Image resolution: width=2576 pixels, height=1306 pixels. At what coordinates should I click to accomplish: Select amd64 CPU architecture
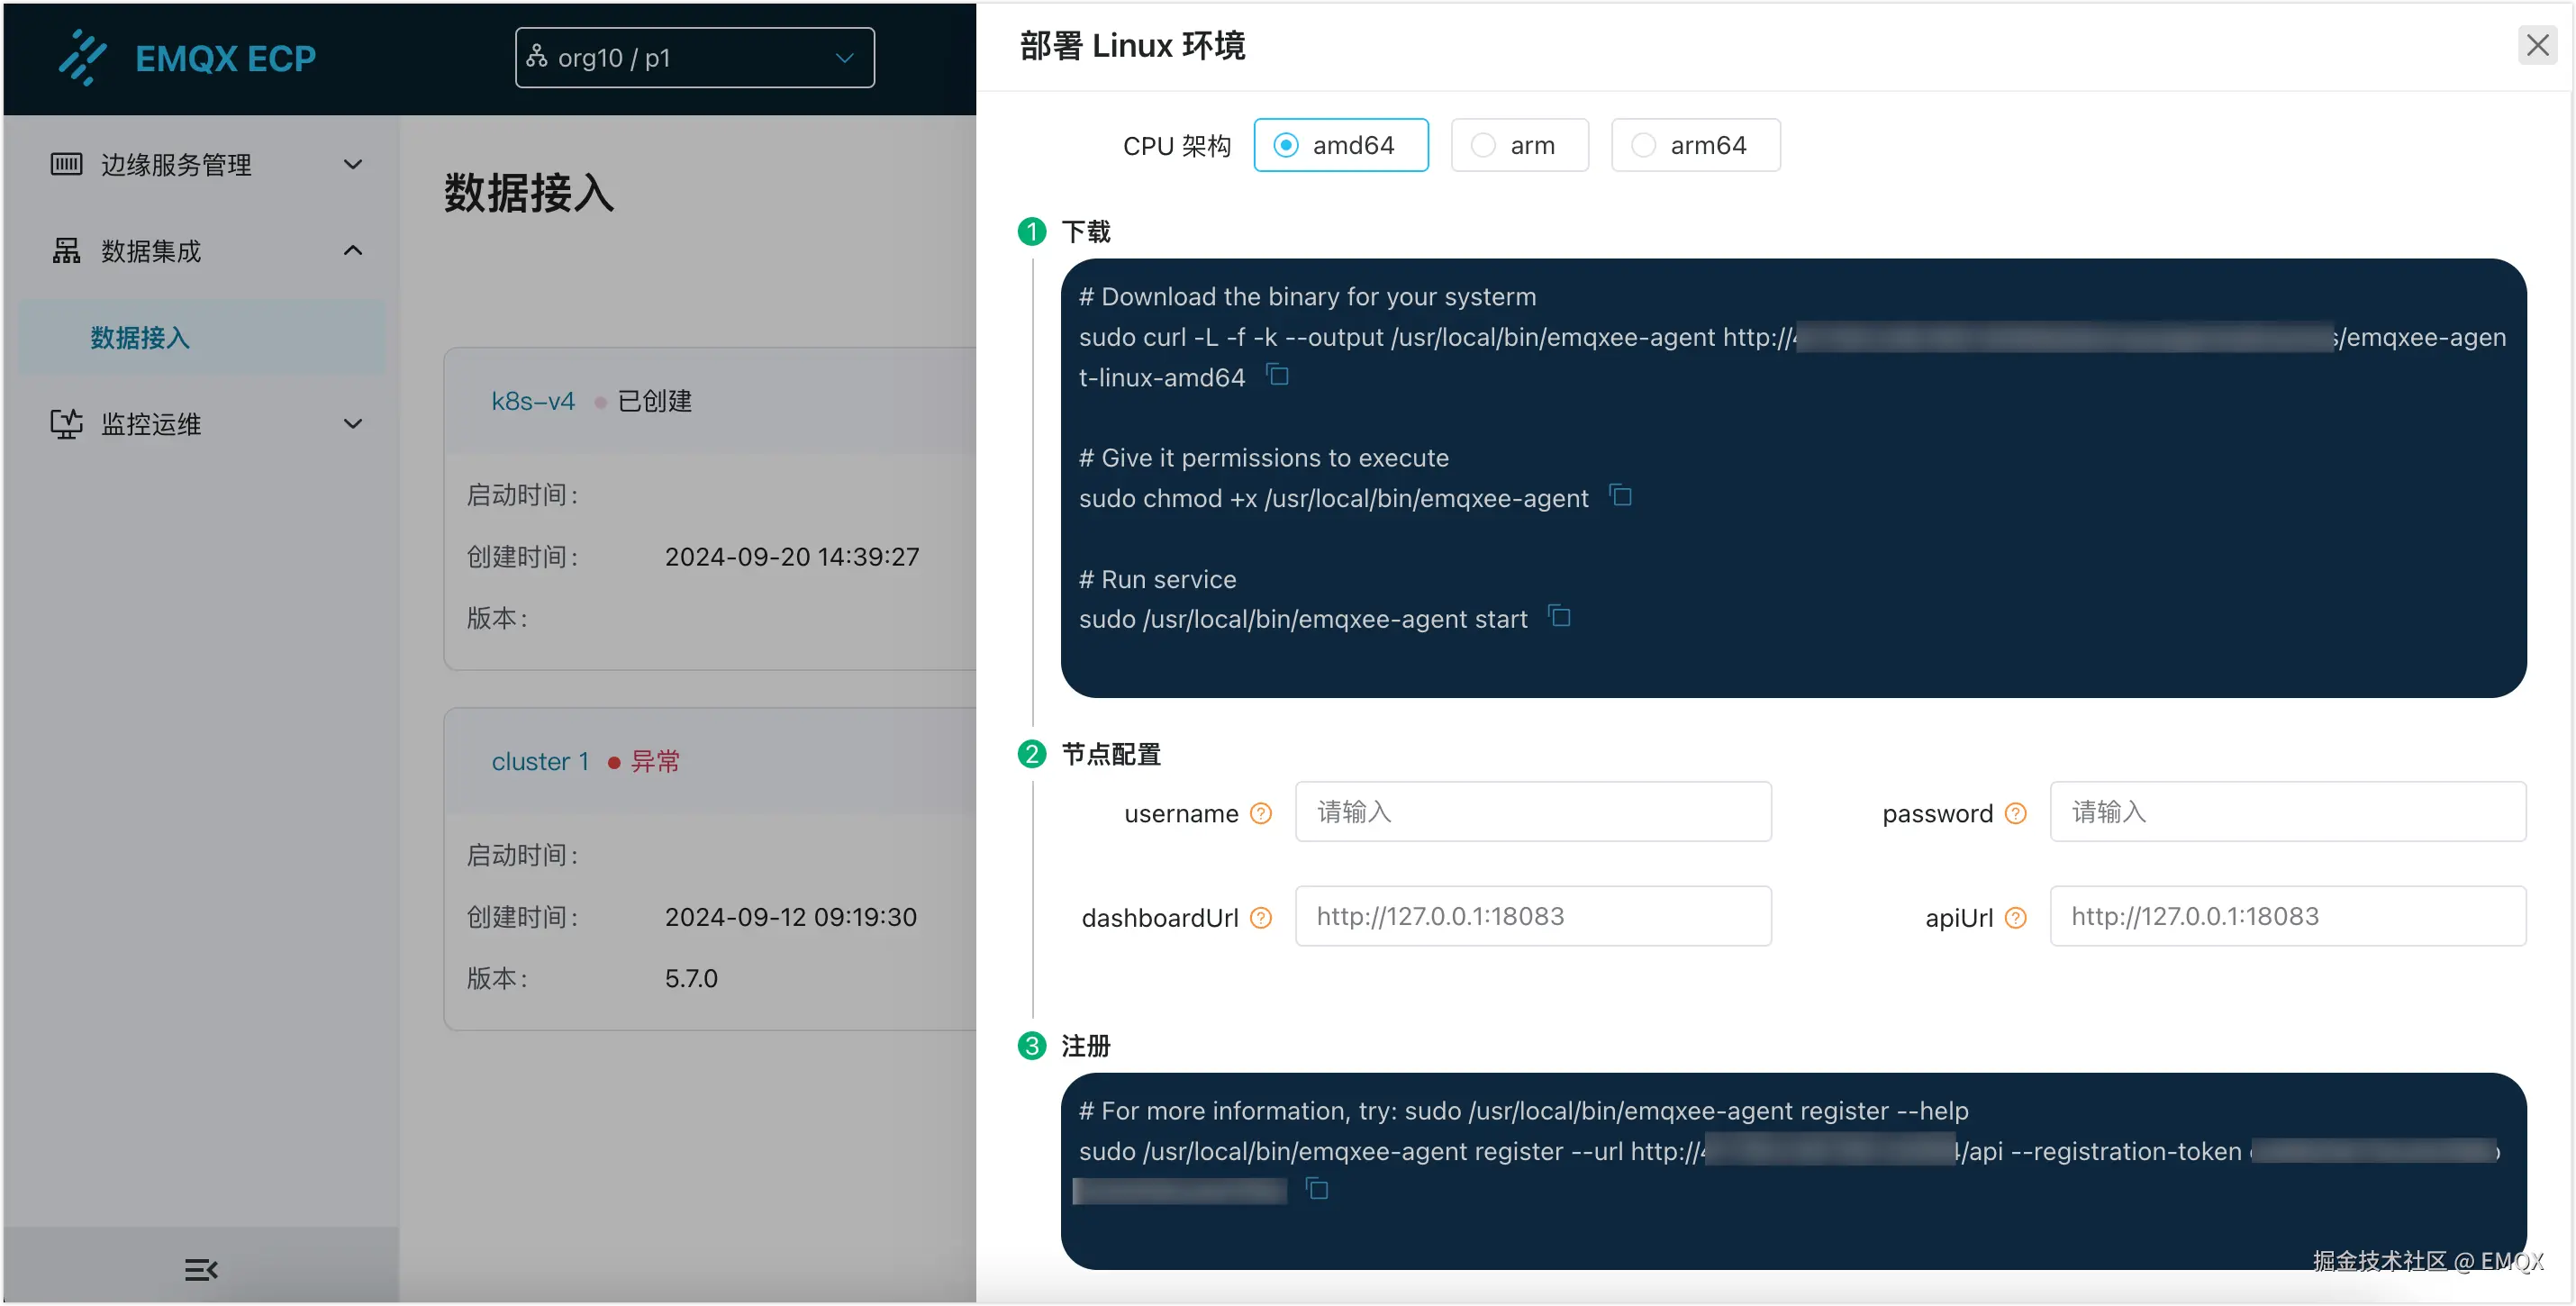[x=1340, y=146]
